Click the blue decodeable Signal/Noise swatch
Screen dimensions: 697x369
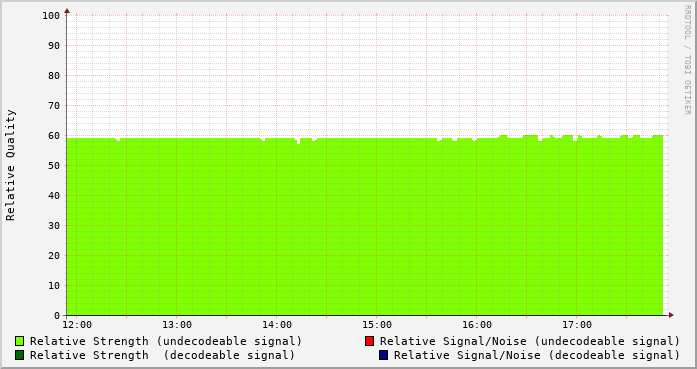coord(384,355)
